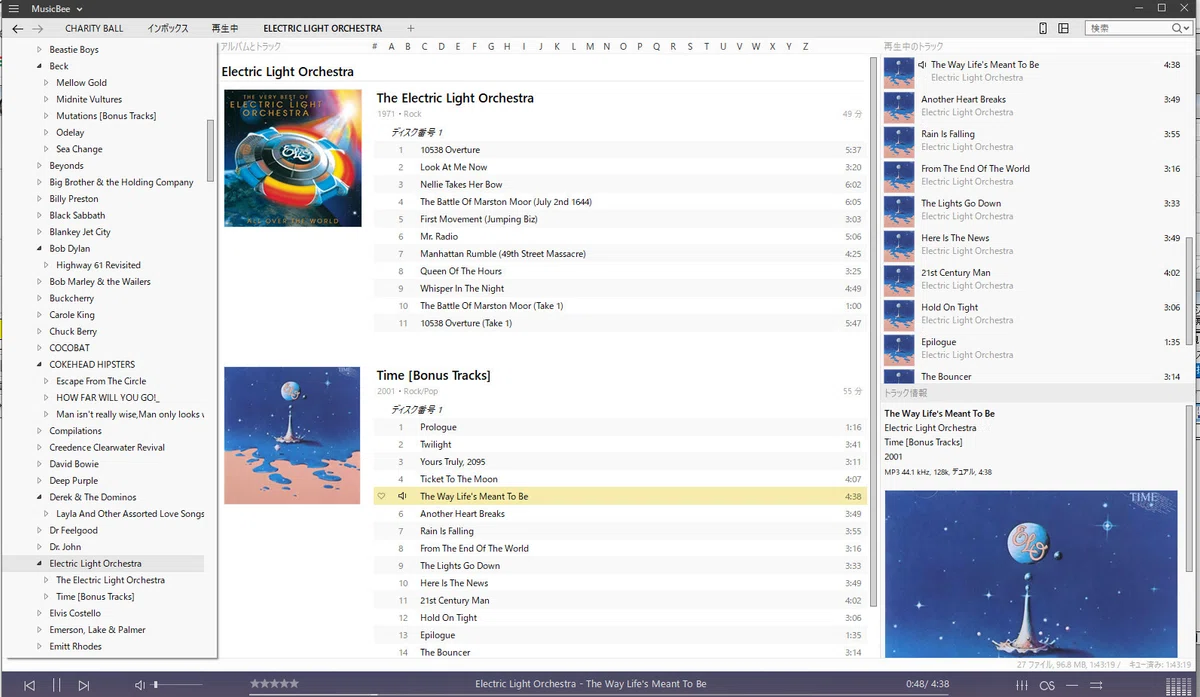Open Time [Bonus Tracks] album title
The height and width of the screenshot is (697, 1200).
(x=433, y=375)
